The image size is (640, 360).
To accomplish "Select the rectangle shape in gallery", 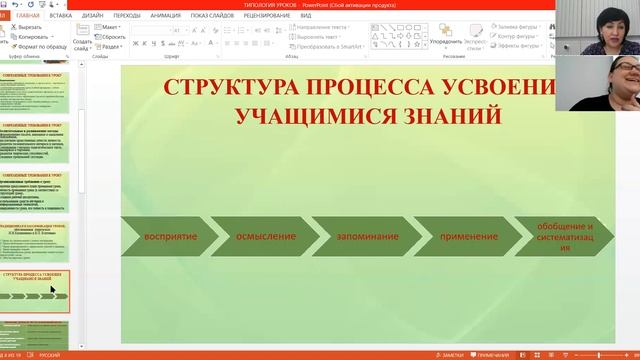I will pyautogui.click(x=400, y=28).
